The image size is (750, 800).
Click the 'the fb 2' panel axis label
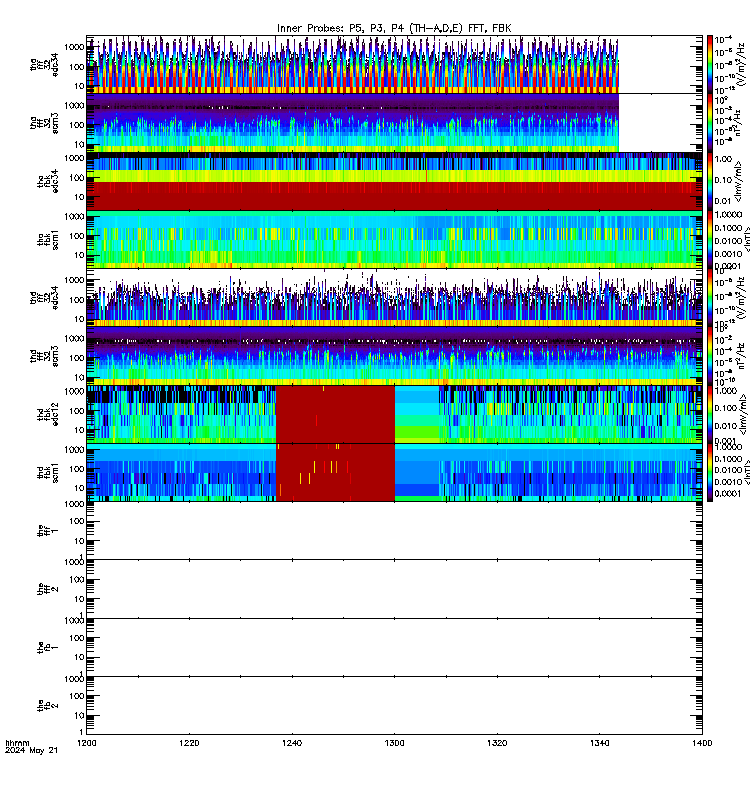(x=47, y=706)
